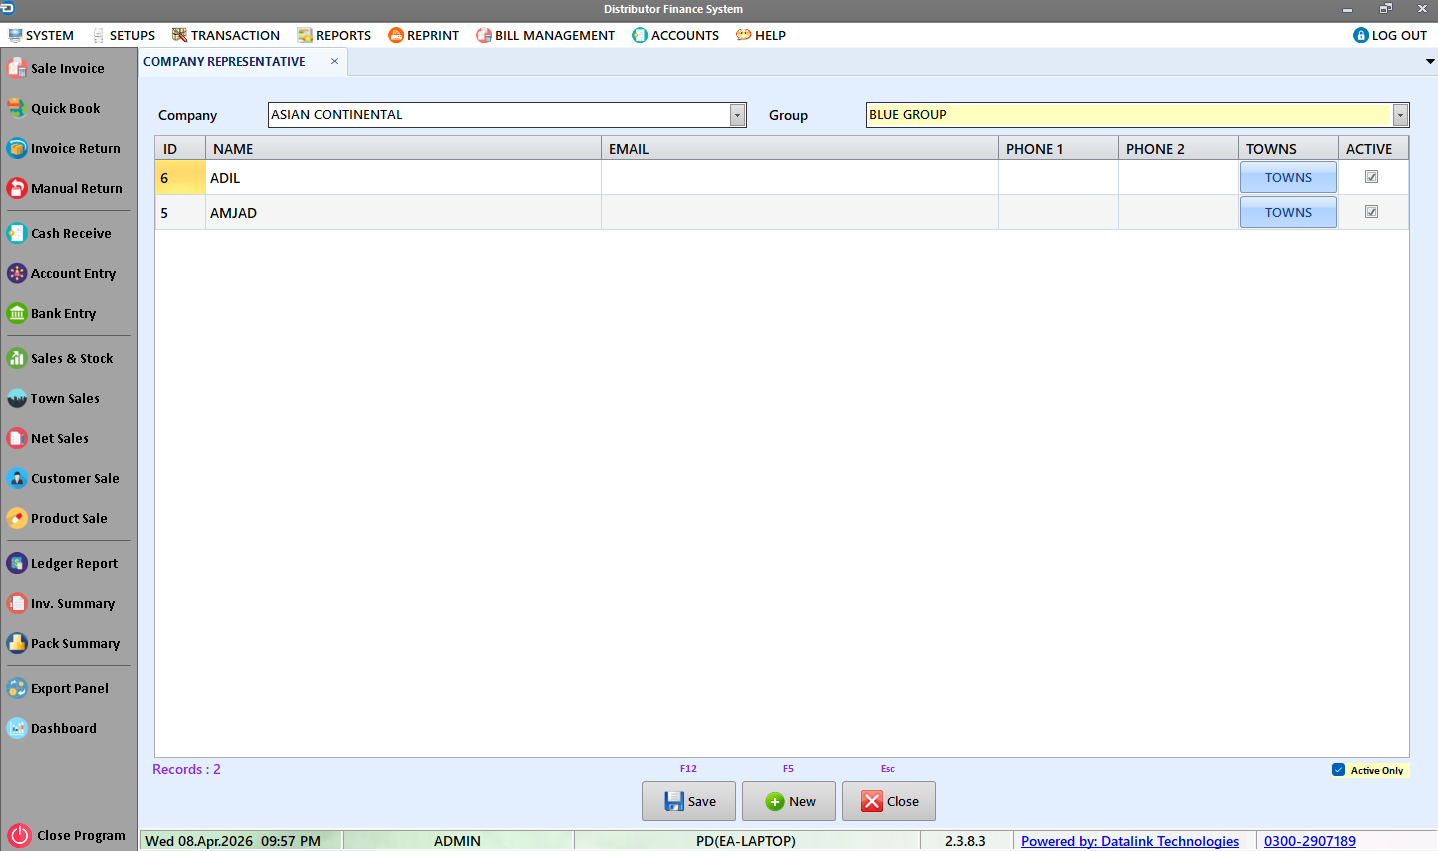Toggle the ACTIVE checkbox for AMJAD

tap(1372, 212)
